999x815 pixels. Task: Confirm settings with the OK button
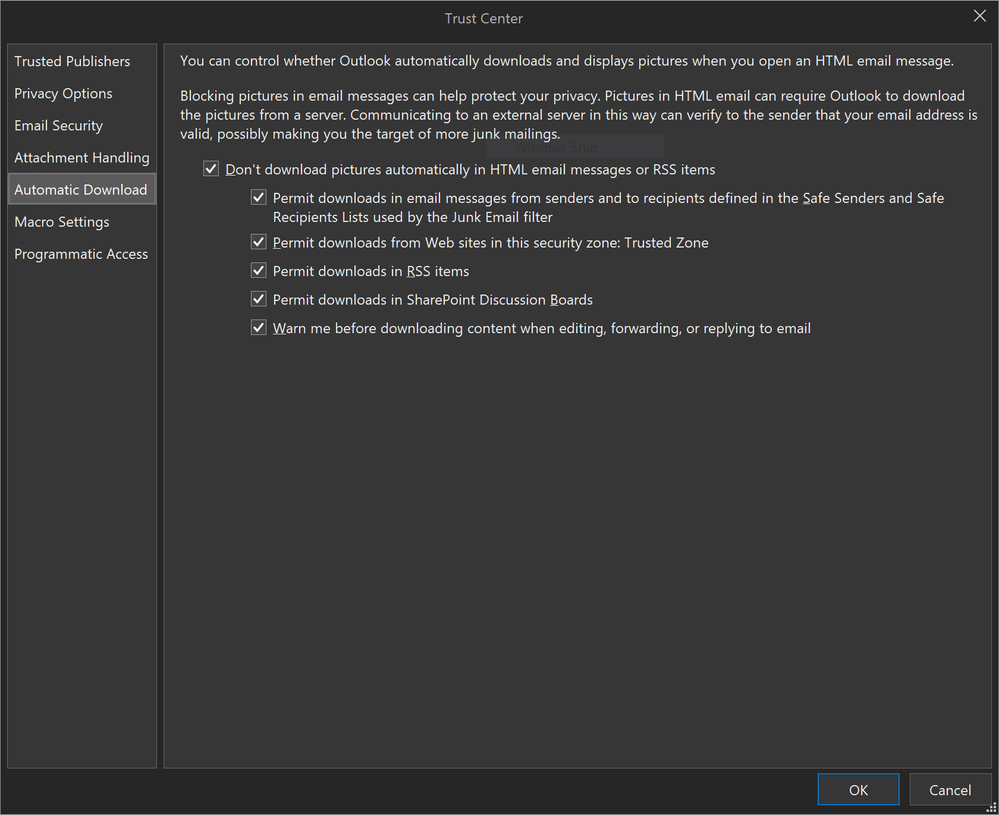[857, 789]
